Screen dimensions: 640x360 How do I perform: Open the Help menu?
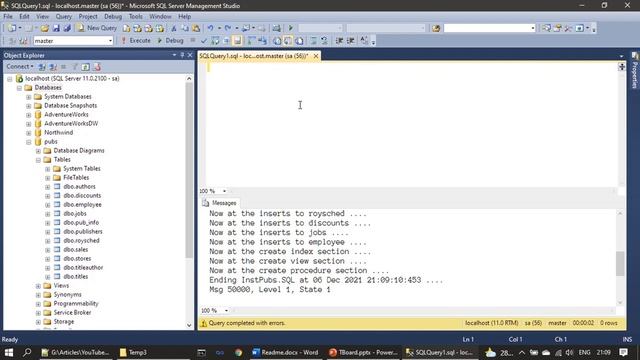point(184,16)
